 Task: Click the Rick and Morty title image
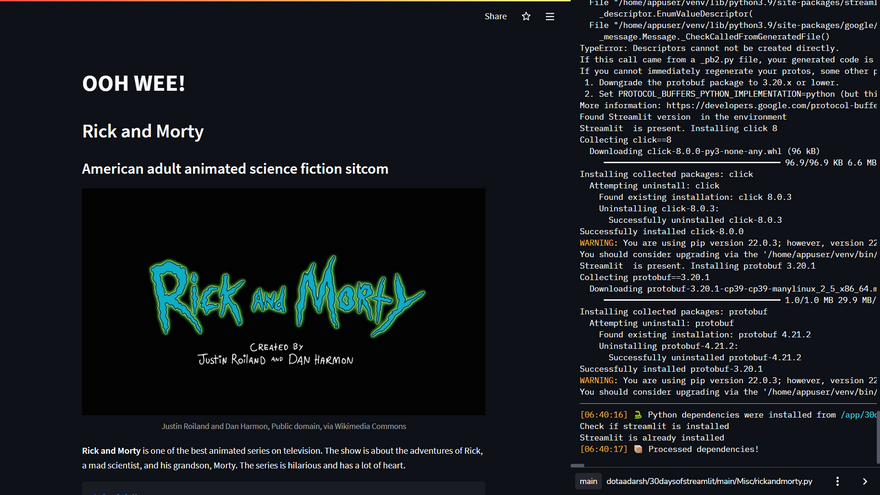click(x=283, y=301)
